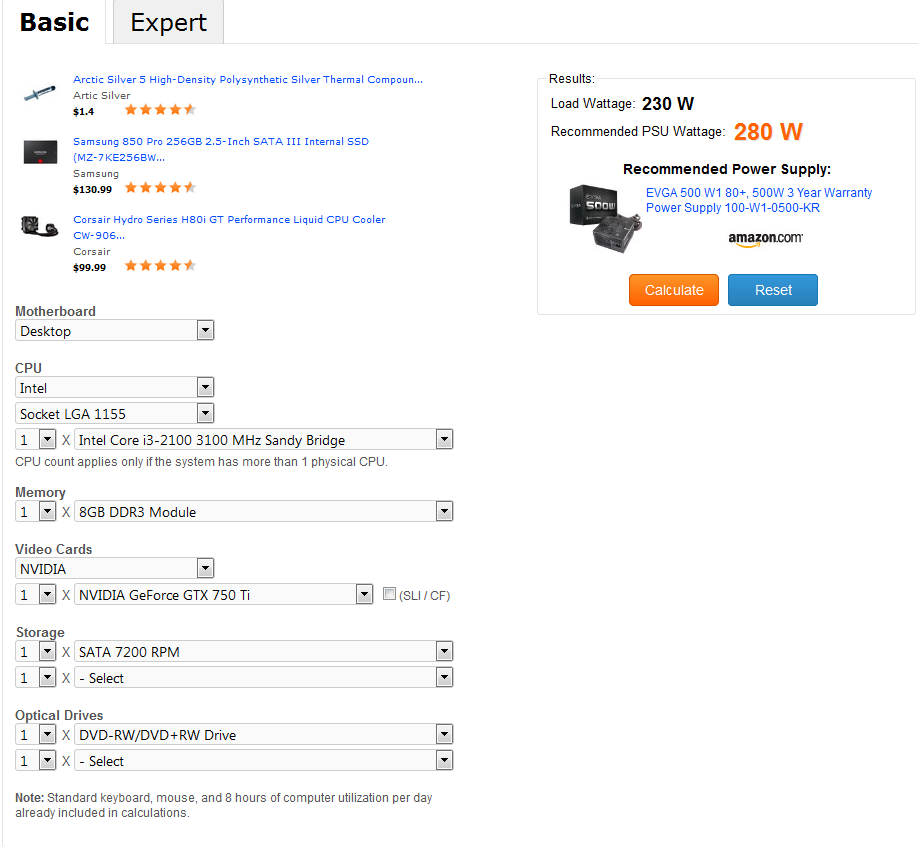
Task: Open the Memory module count dropdown
Action: pyautogui.click(x=36, y=512)
